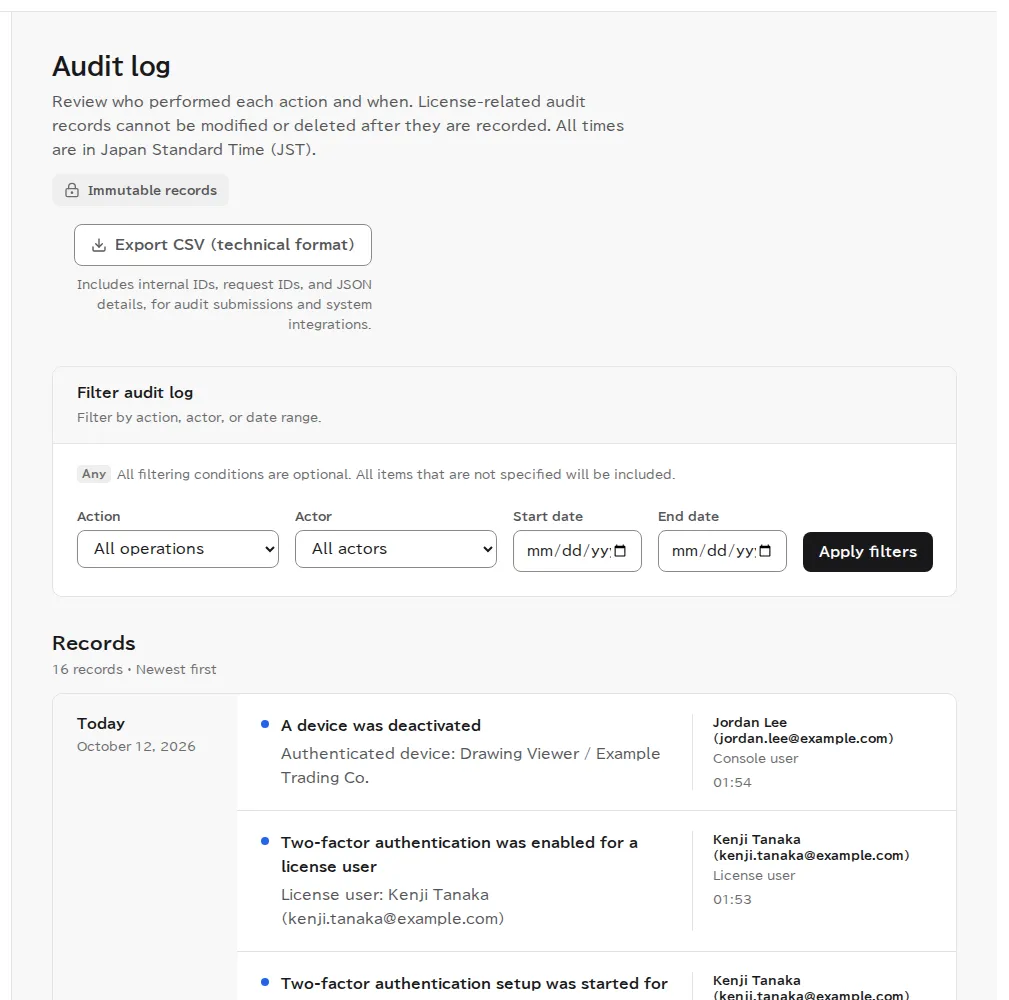Viewport: 1009px width, 1000px height.
Task: Click the Immutable records badge
Action: click(x=140, y=190)
